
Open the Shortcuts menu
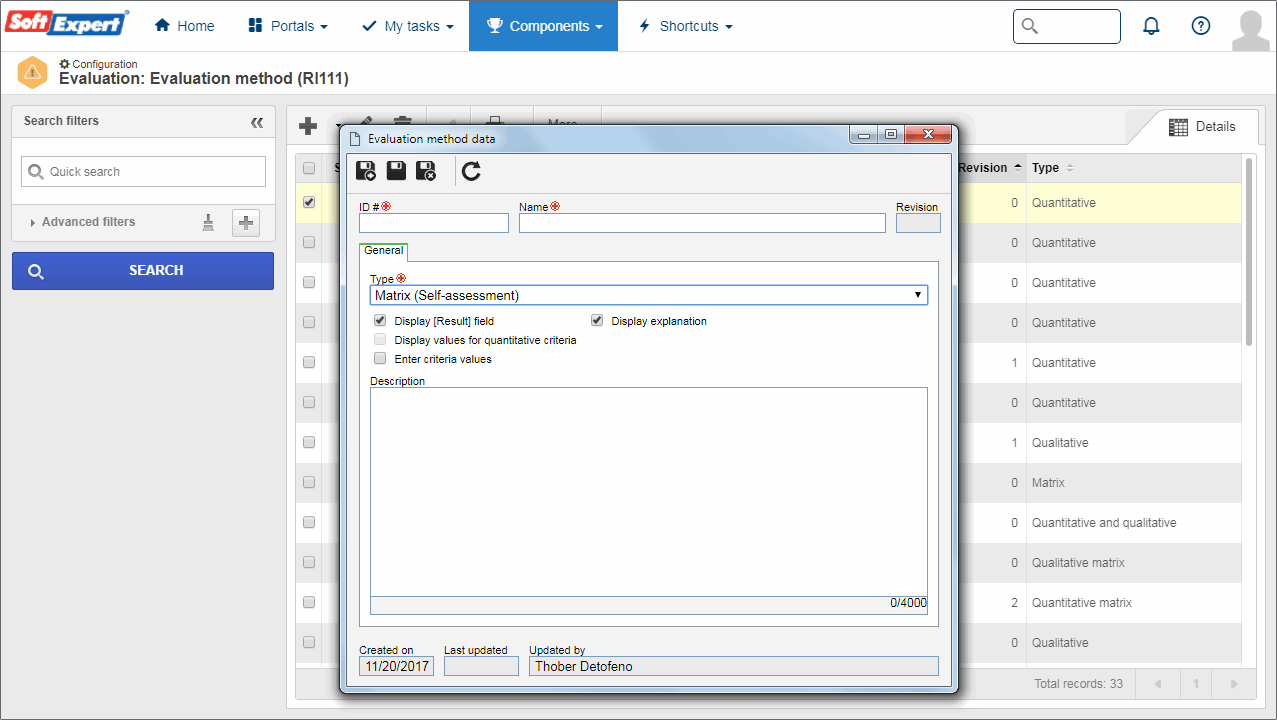tap(685, 26)
